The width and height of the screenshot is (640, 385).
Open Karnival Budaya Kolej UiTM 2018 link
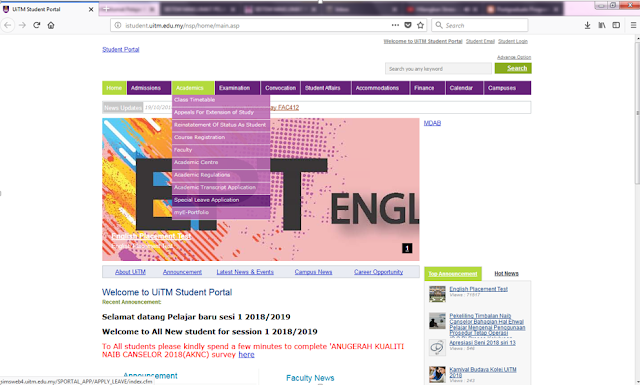[x=483, y=372]
